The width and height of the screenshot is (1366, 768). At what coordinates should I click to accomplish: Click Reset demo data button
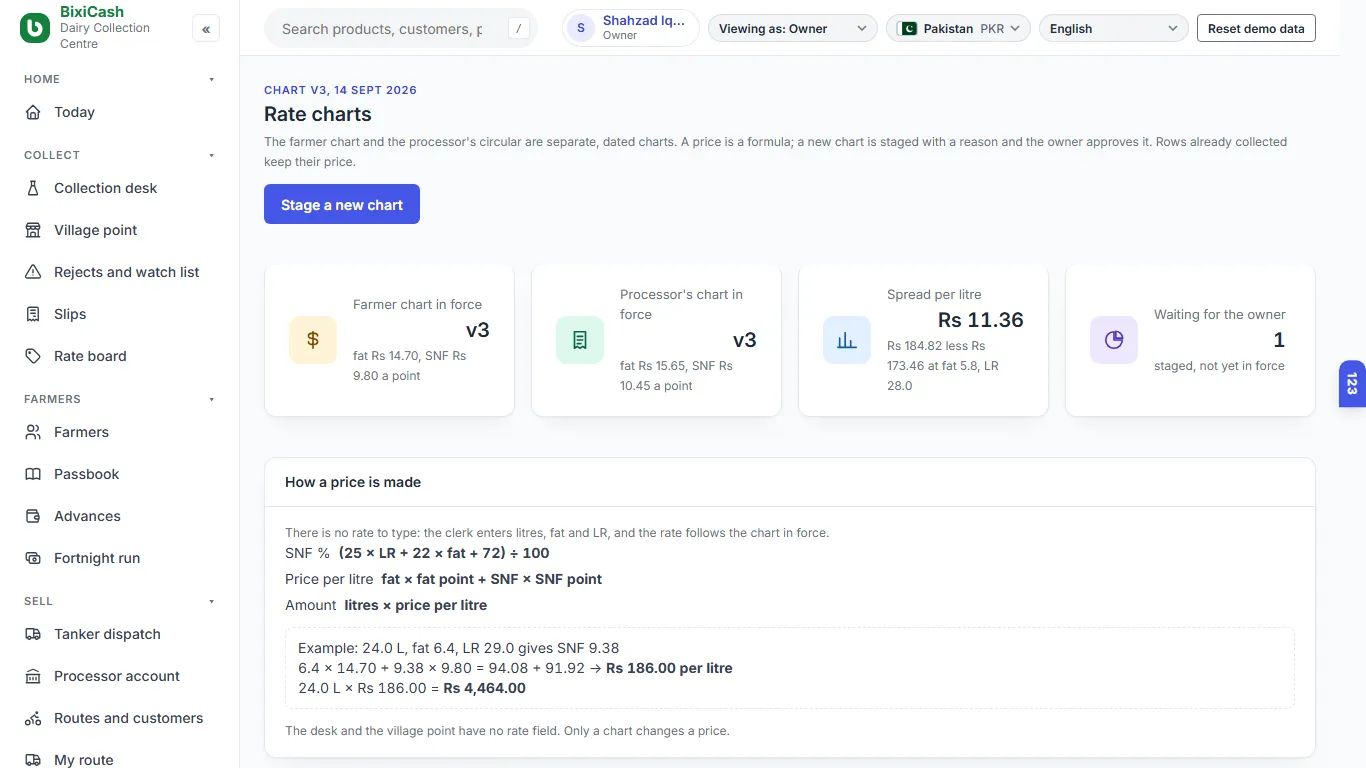click(x=1256, y=29)
